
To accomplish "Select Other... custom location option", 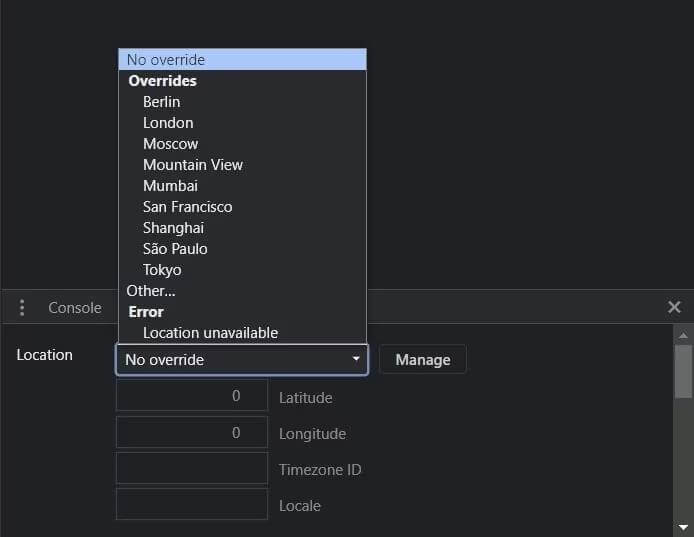I will click(x=243, y=291).
